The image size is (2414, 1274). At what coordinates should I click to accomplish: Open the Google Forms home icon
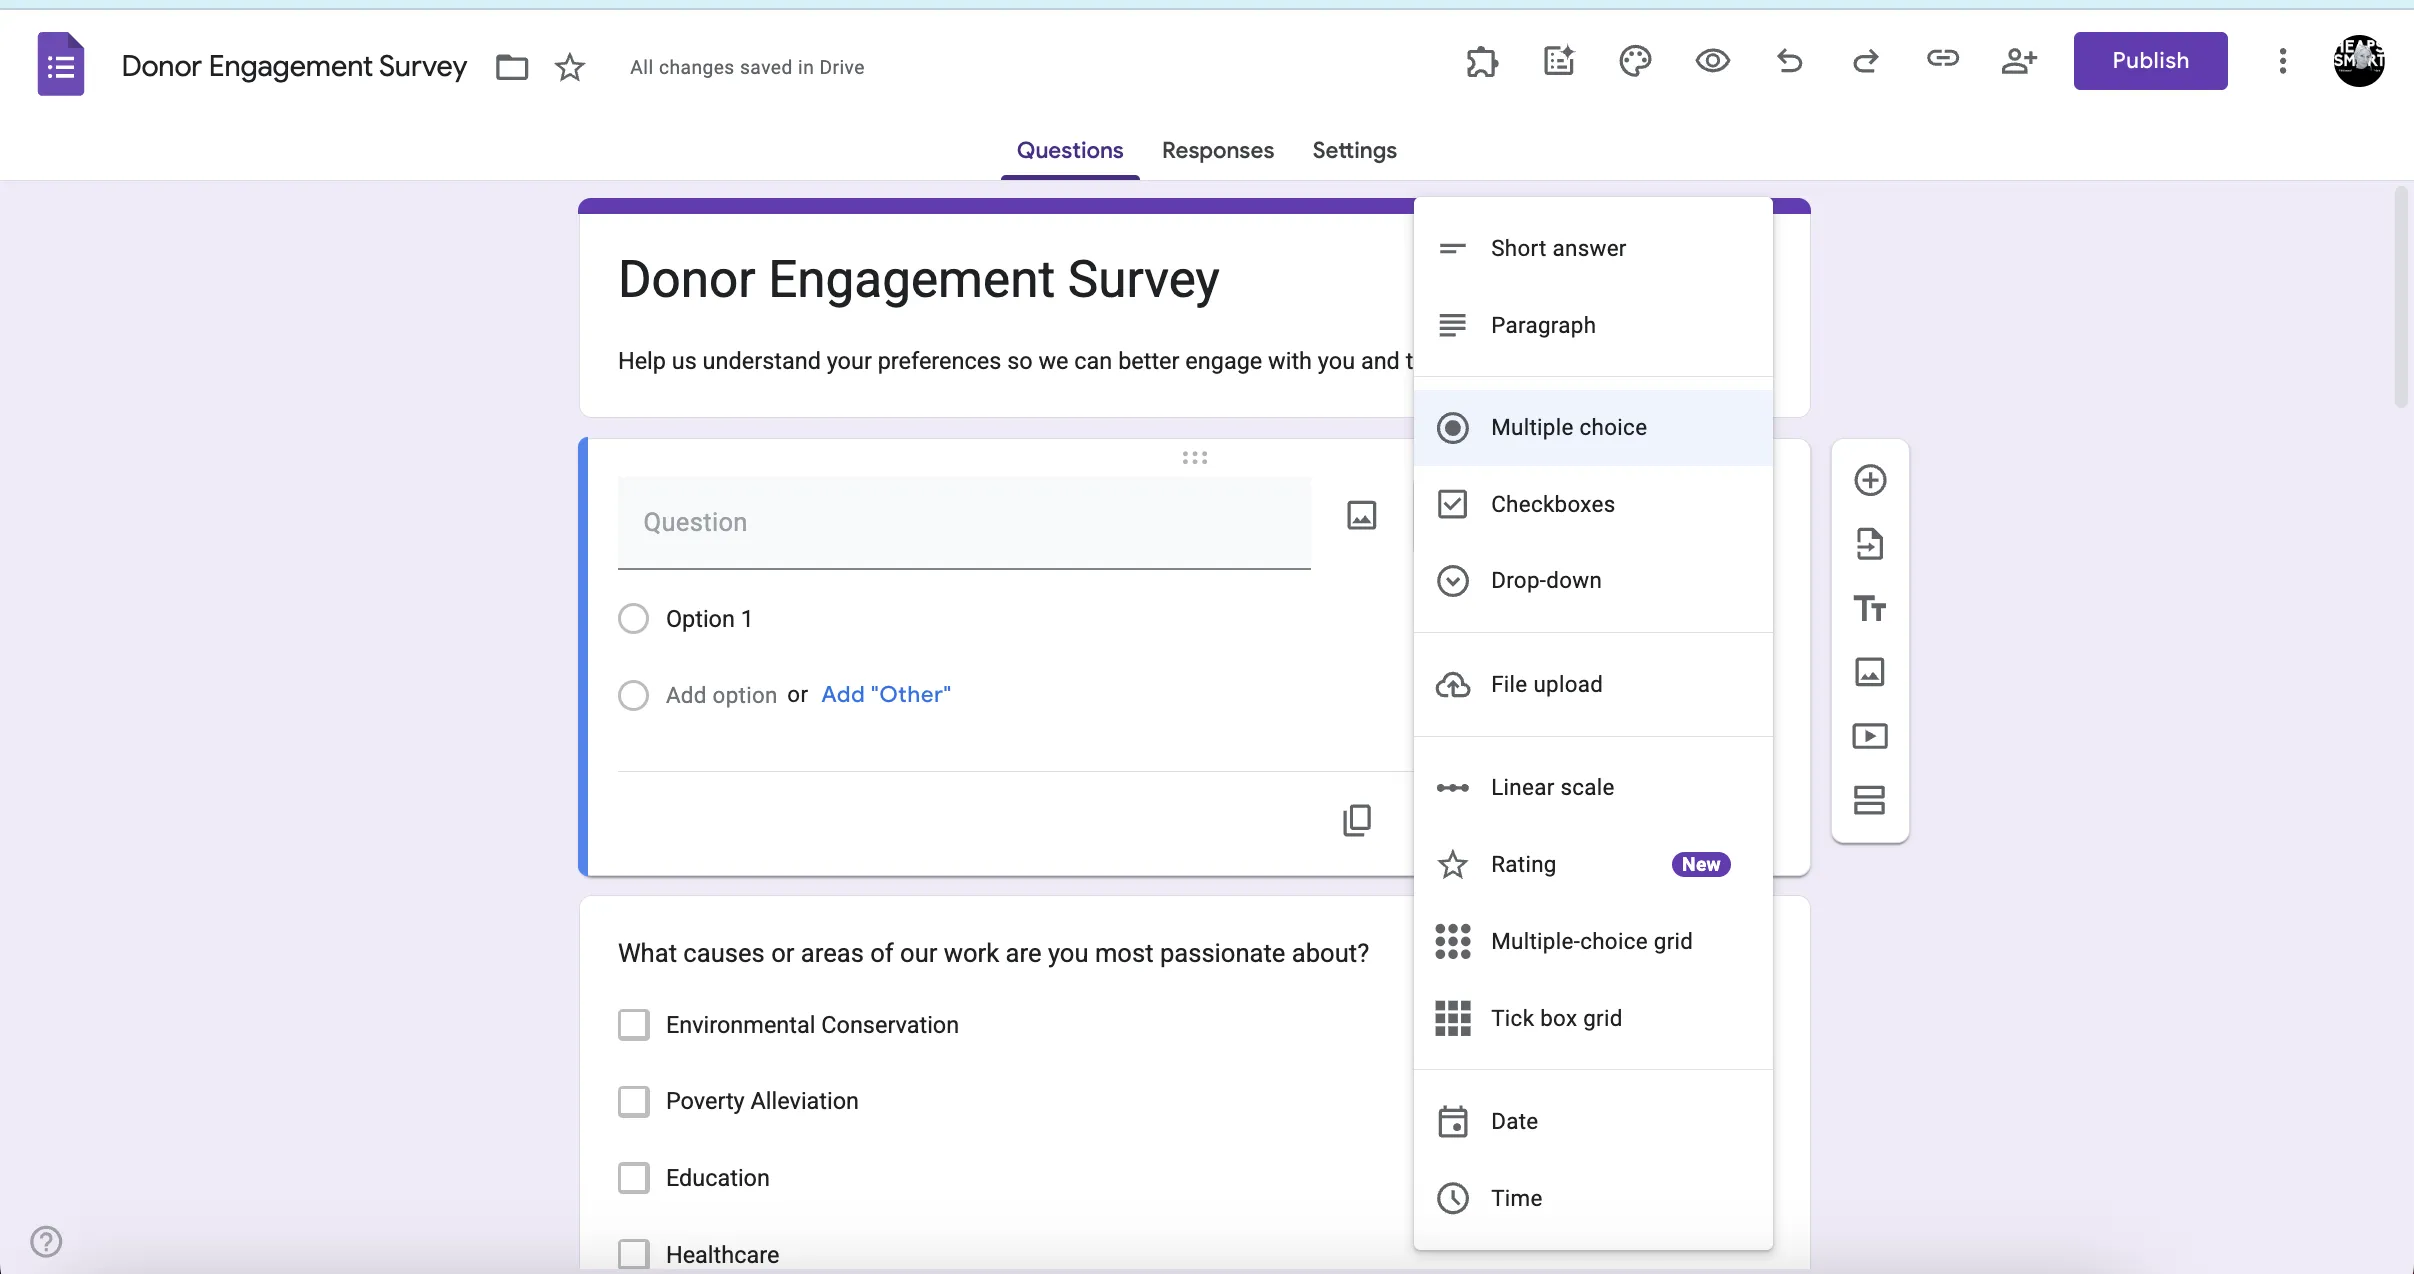tap(60, 65)
